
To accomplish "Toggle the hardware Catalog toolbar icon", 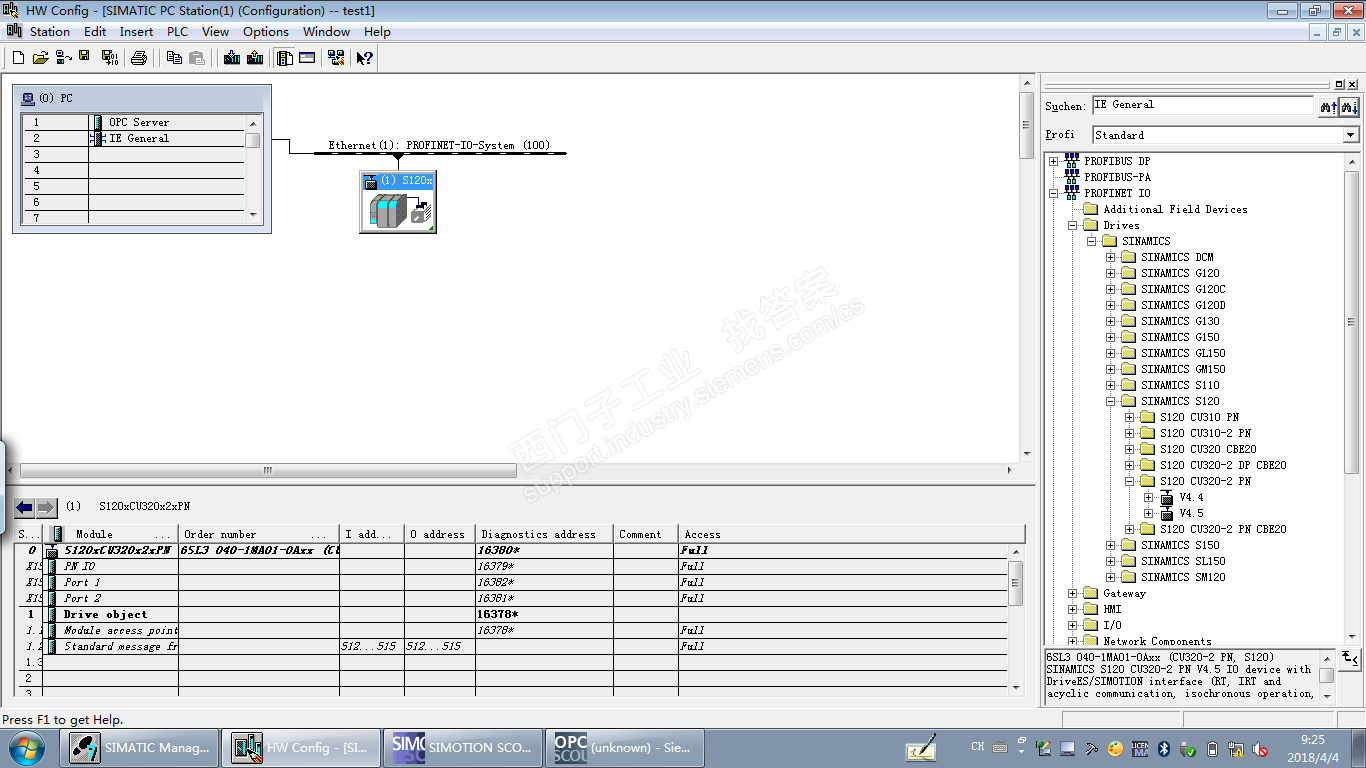I will 285,58.
